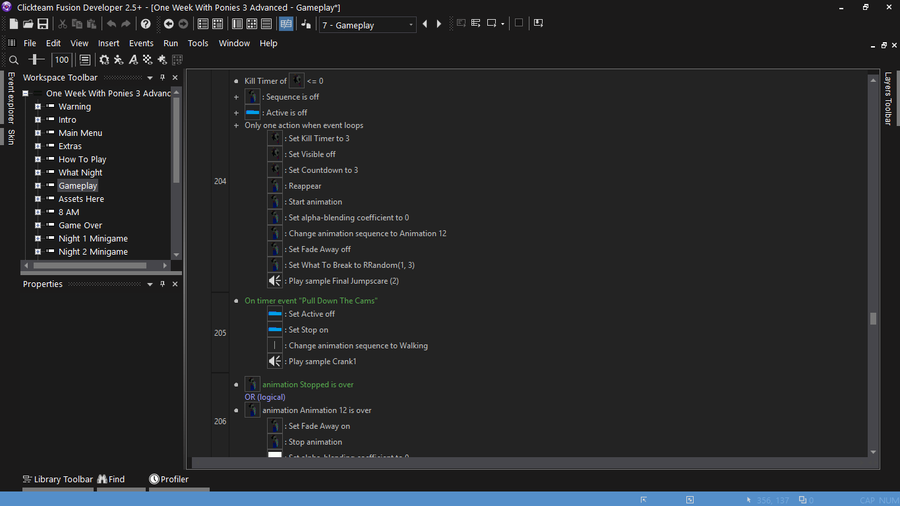Image resolution: width=900 pixels, height=506 pixels.
Task: Select action 'Set Kill Timer to 3'
Action: click(319, 138)
